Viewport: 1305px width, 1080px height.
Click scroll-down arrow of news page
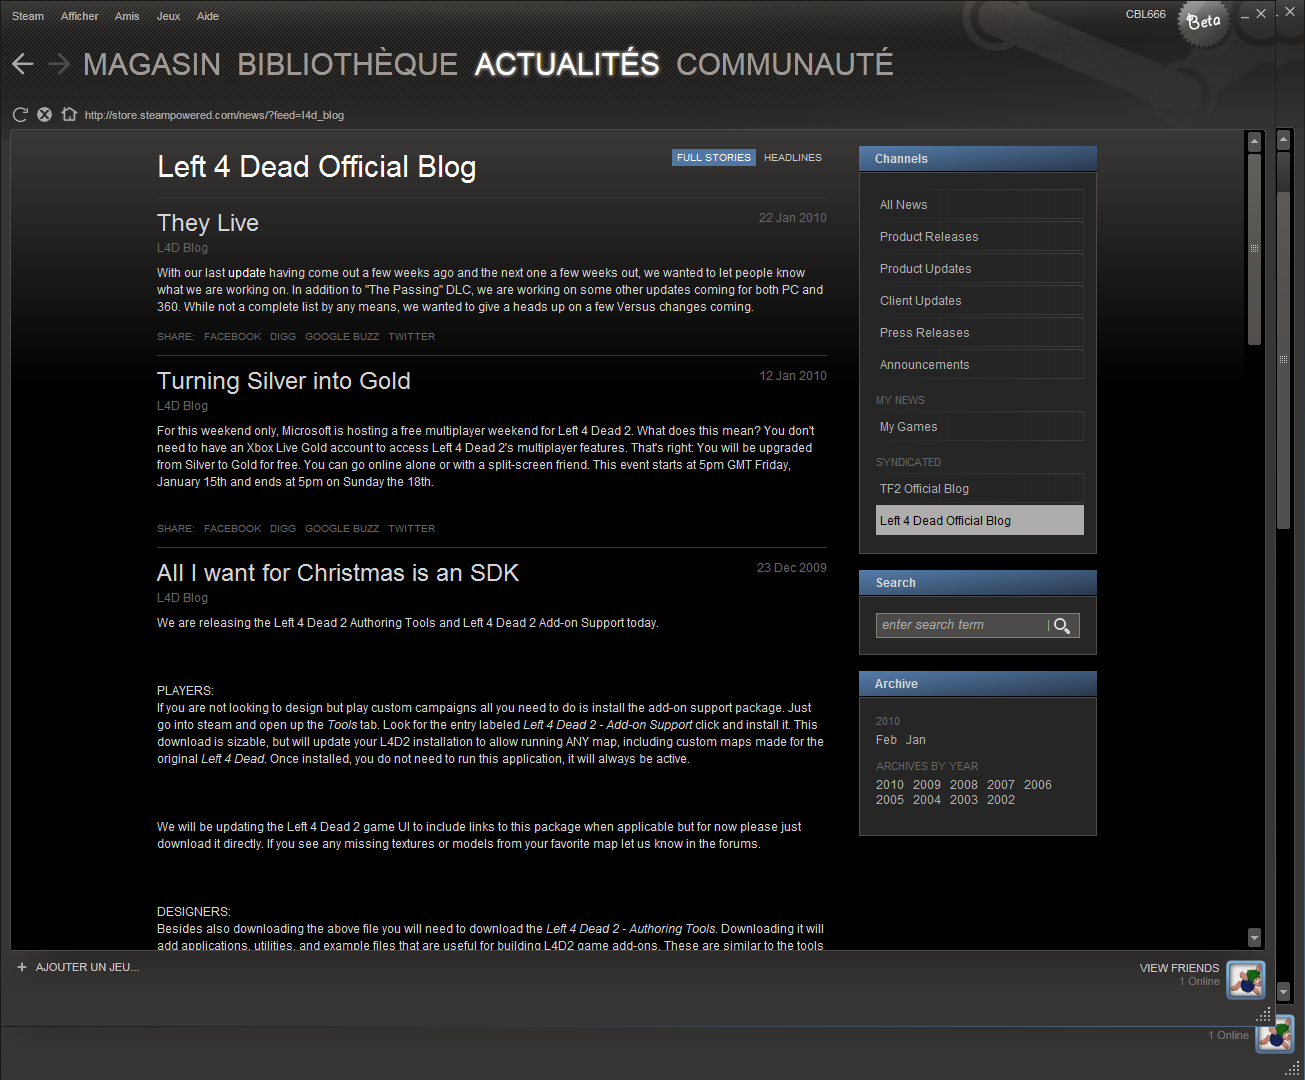1254,937
